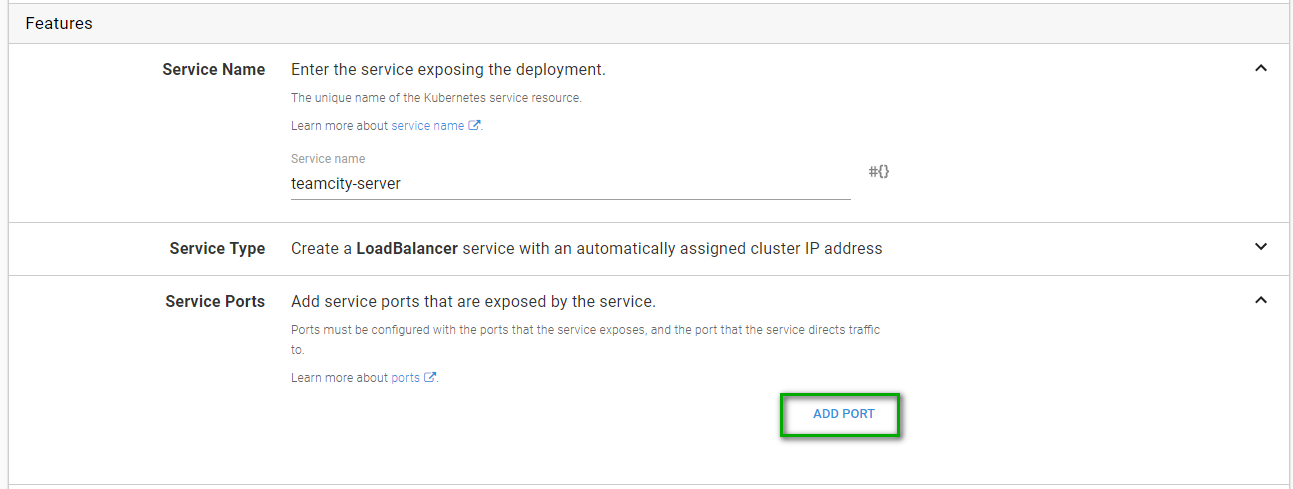Click the Features panel header
Viewport: 1293px width, 489px height.
(59, 23)
